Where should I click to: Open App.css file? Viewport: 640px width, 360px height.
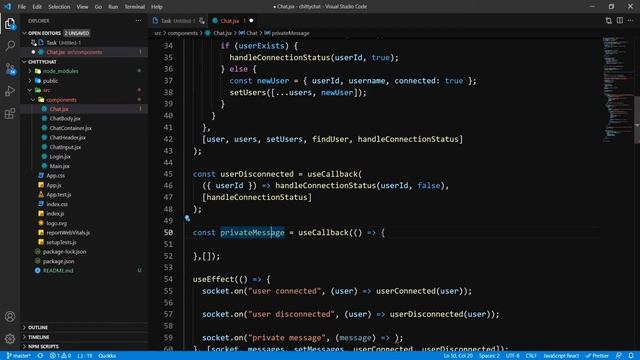pyautogui.click(x=56, y=176)
